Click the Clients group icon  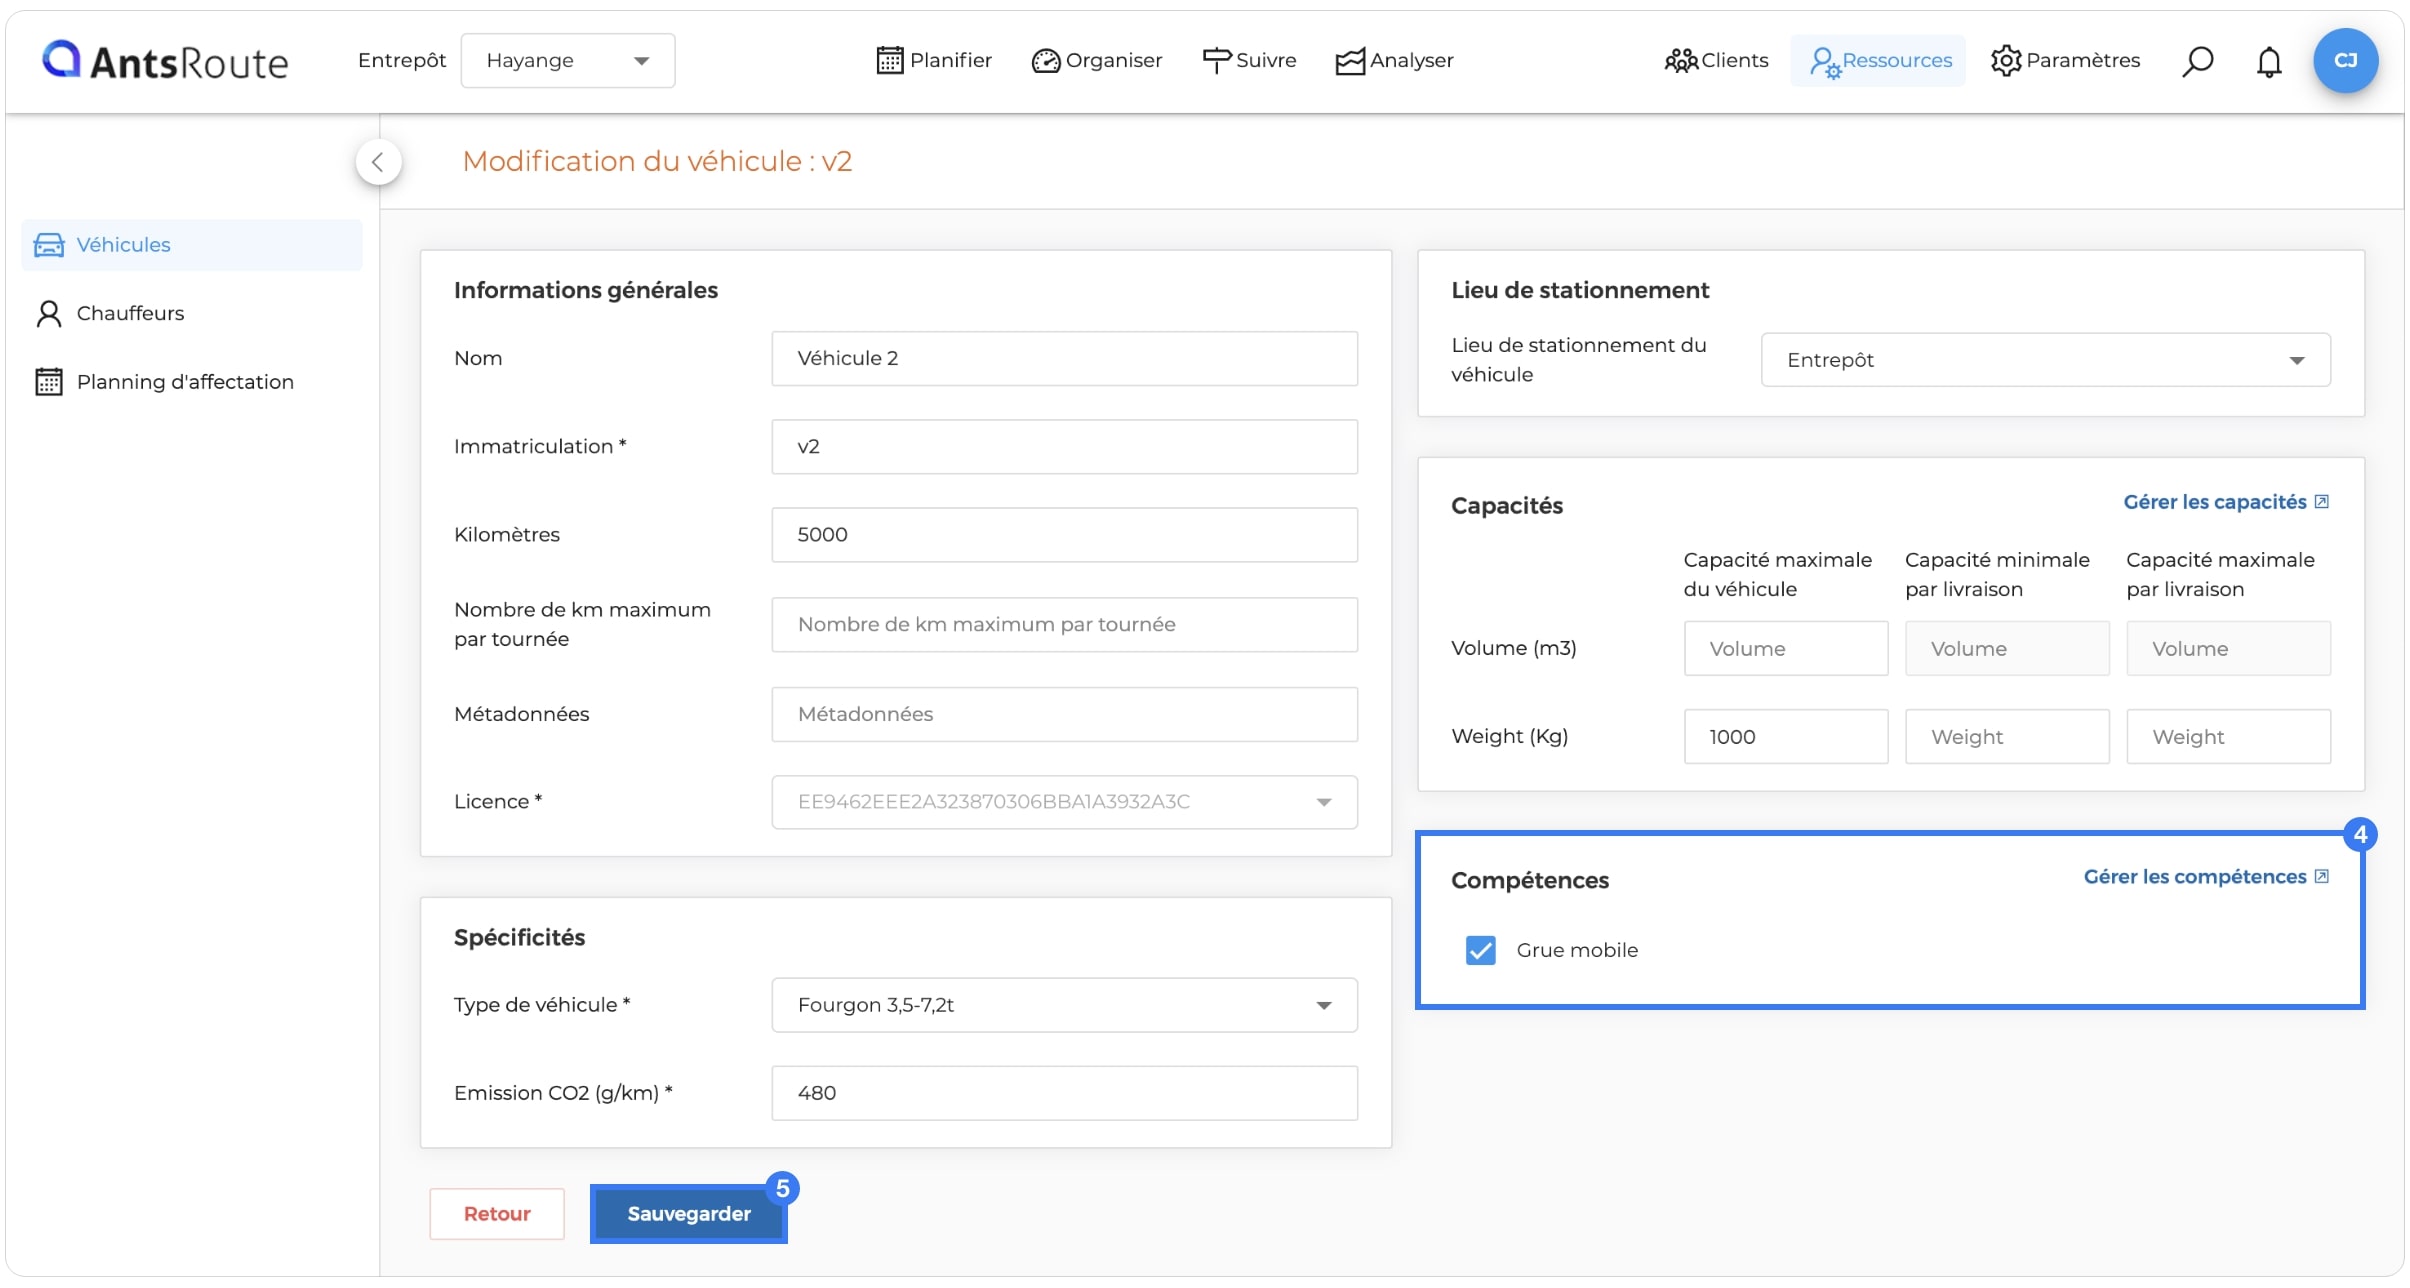tap(1681, 61)
